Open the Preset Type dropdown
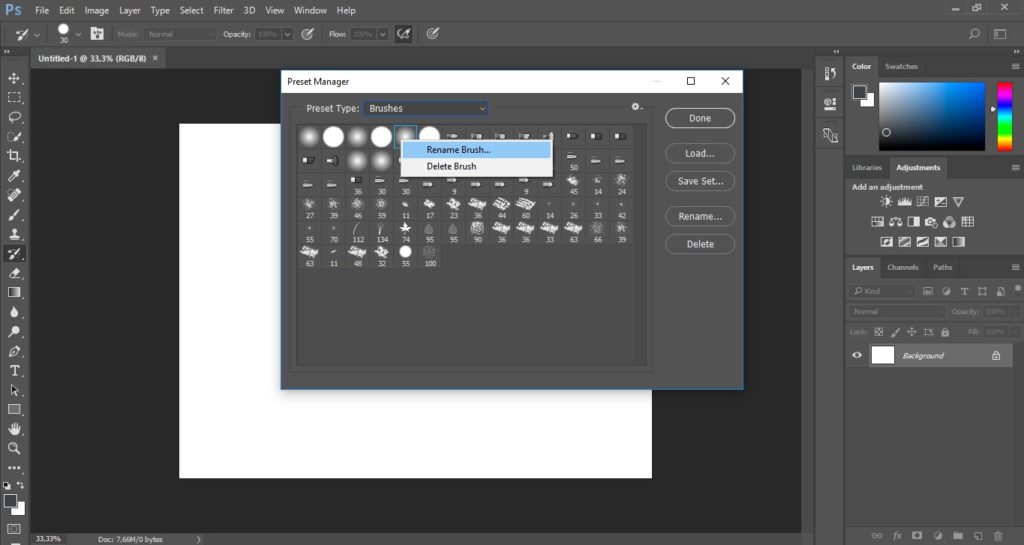1024x545 pixels. coord(425,108)
